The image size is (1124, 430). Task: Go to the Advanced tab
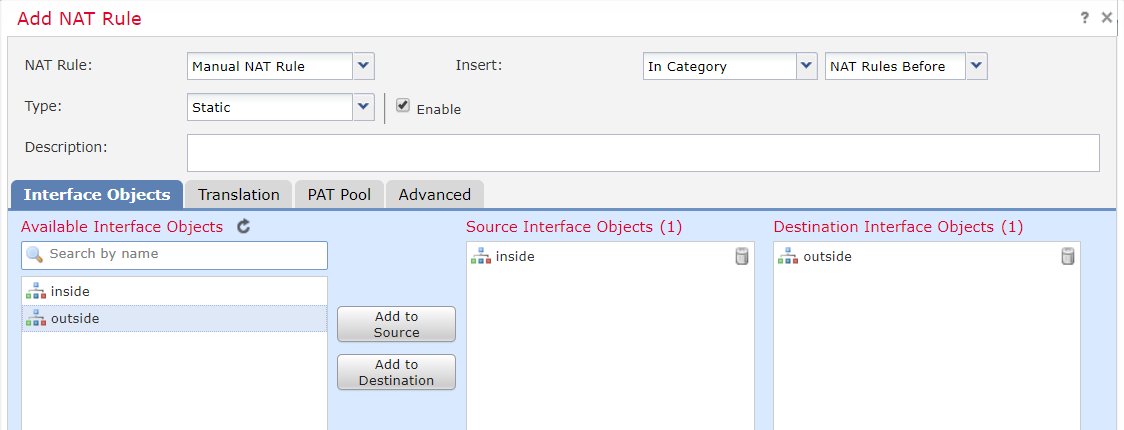(434, 195)
